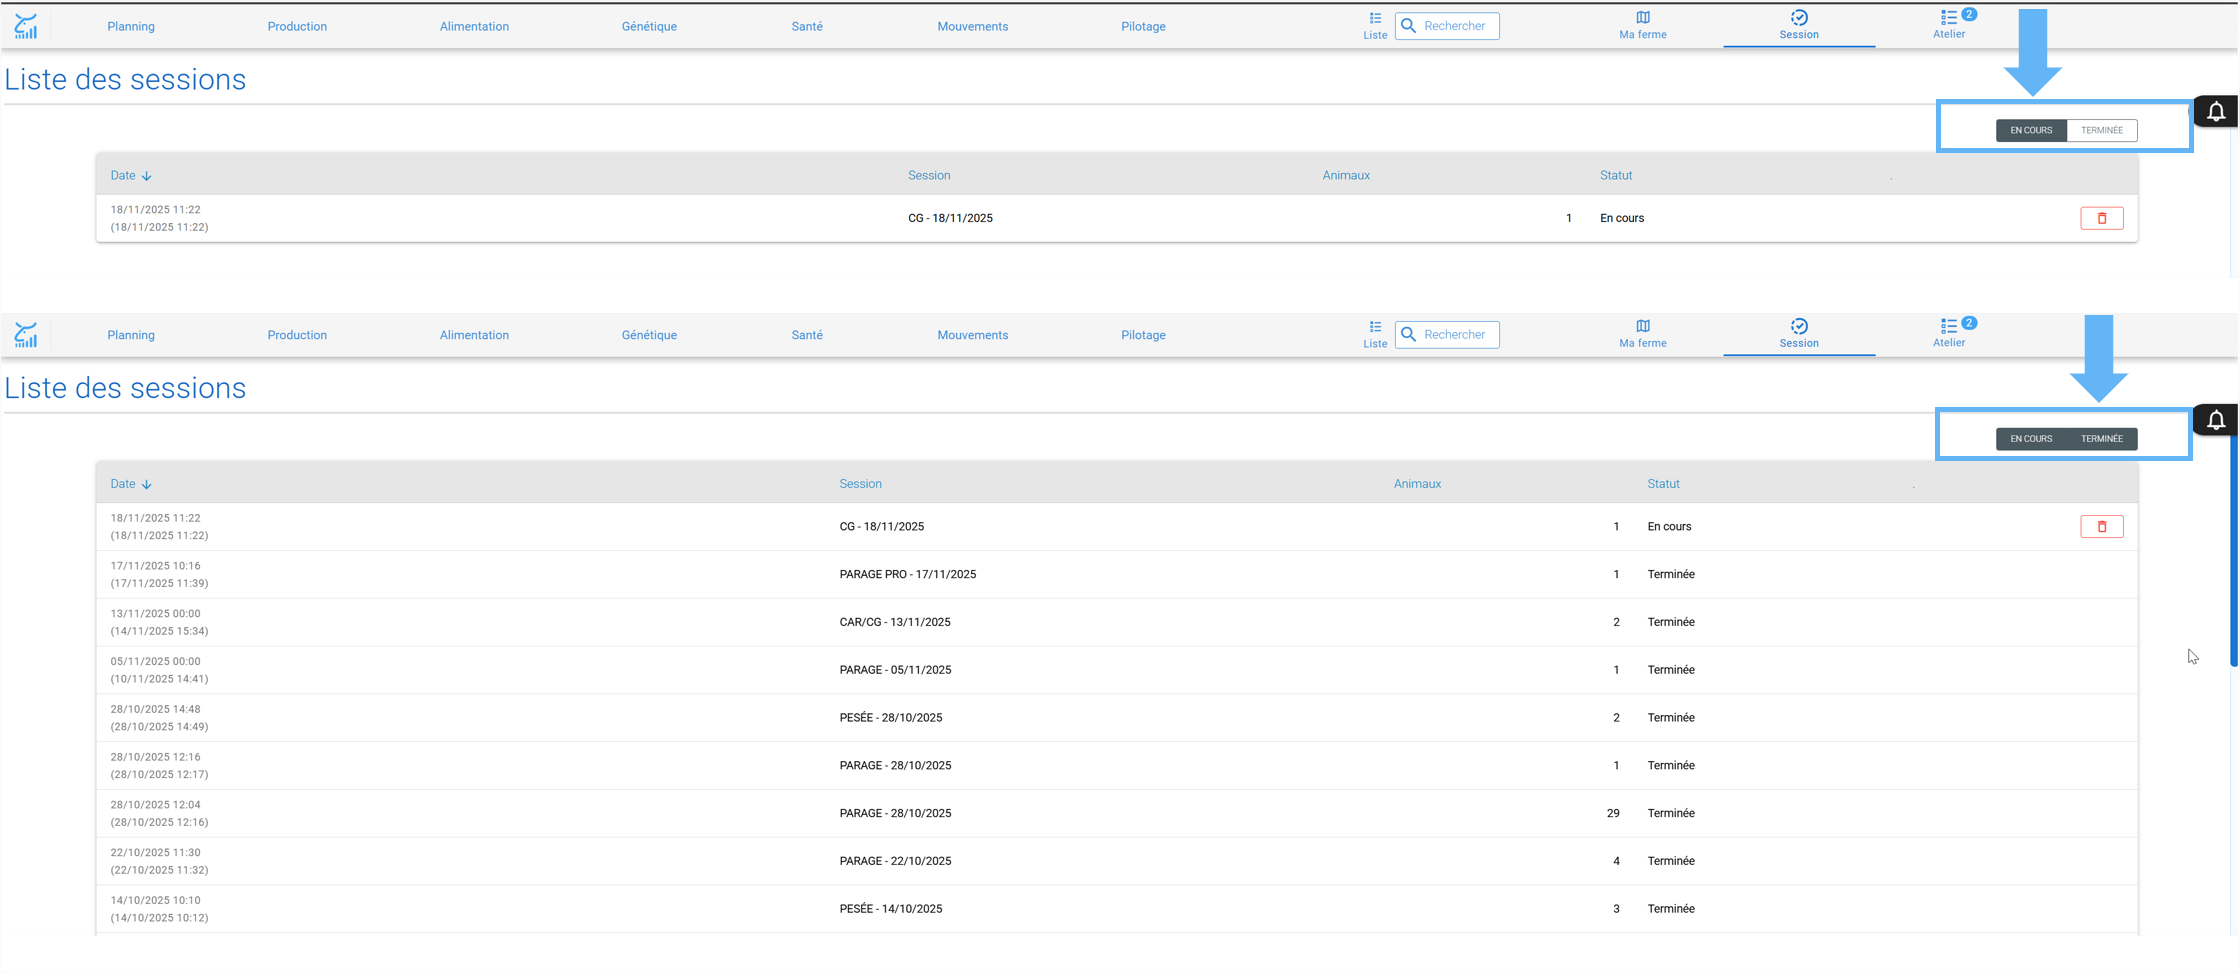Sort by Date arrow in the top table
The width and height of the screenshot is (2240, 973).
147,176
